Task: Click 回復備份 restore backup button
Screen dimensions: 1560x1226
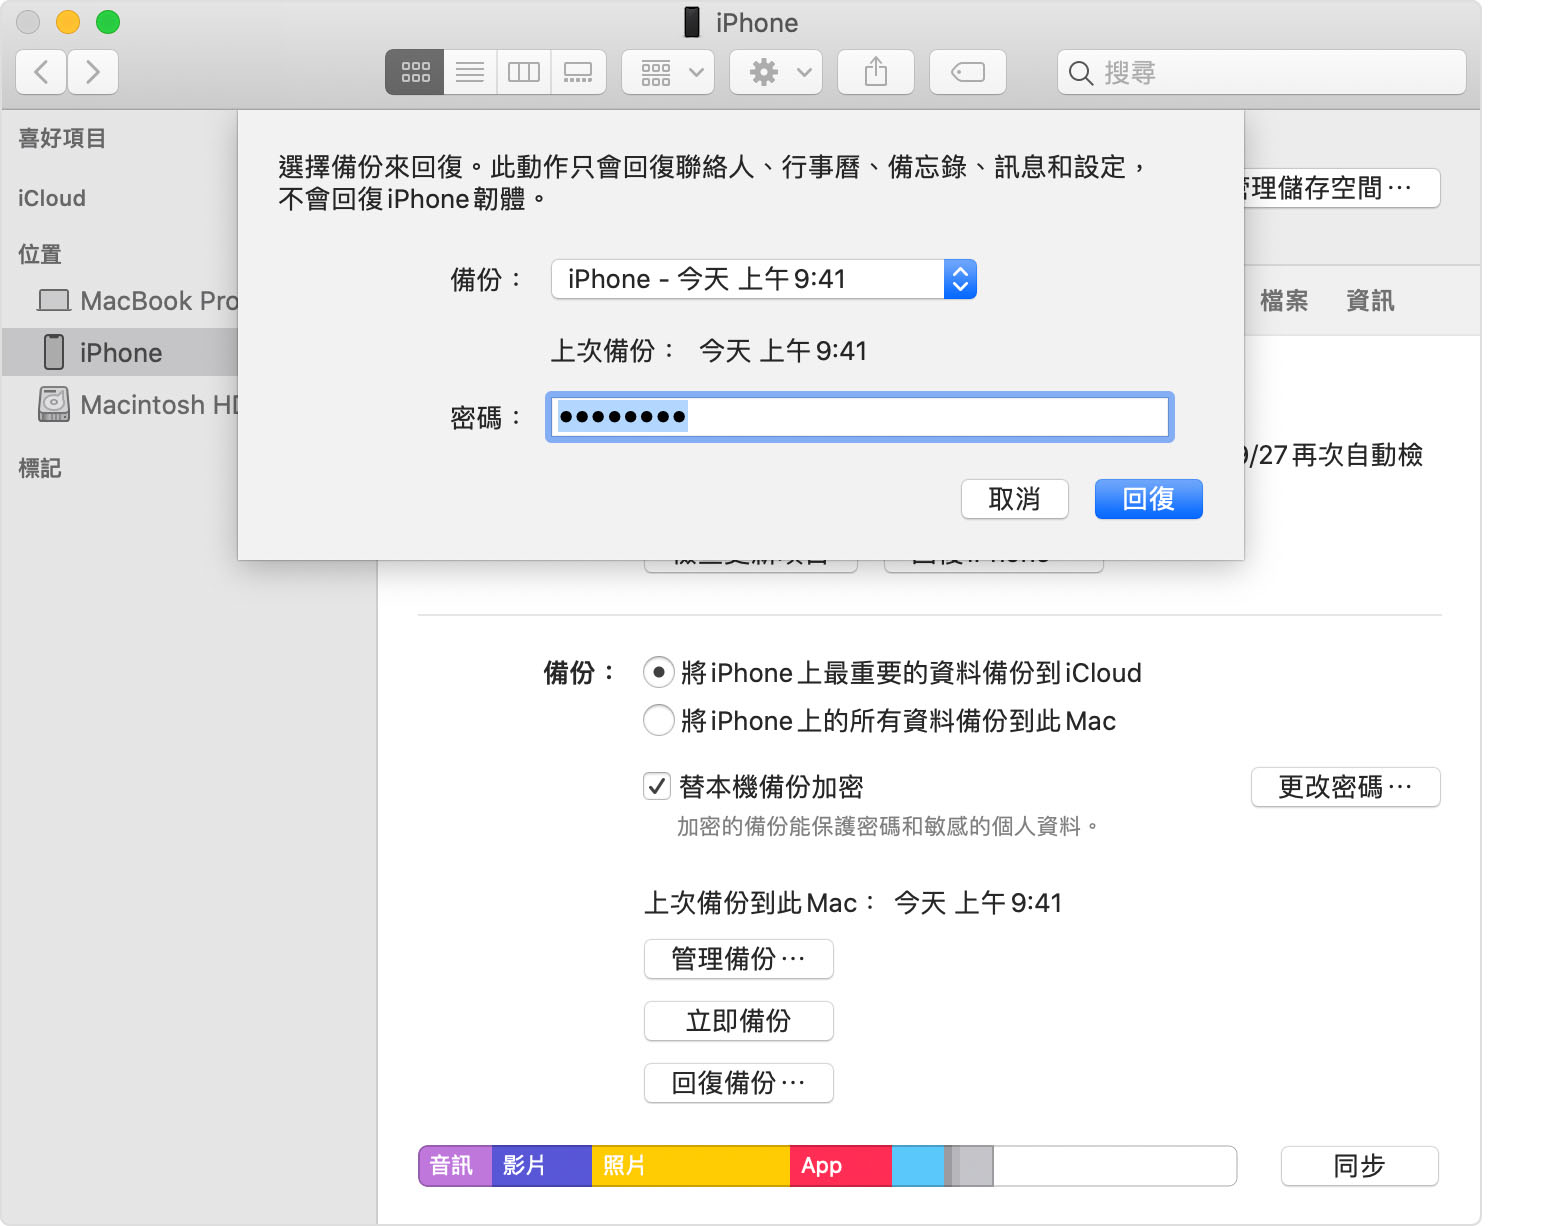Action: [x=739, y=1083]
